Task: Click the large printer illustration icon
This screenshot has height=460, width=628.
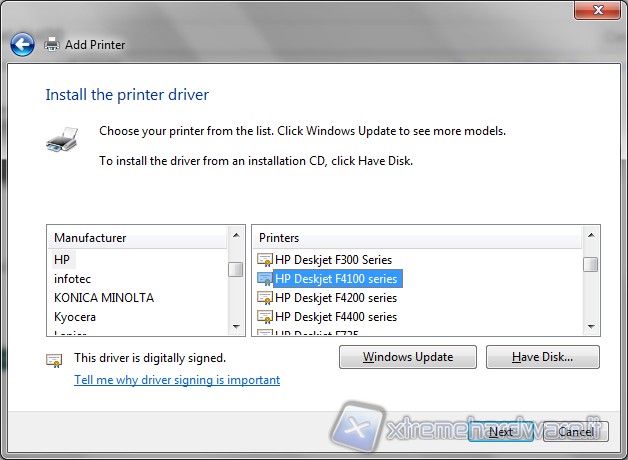Action: (x=62, y=139)
